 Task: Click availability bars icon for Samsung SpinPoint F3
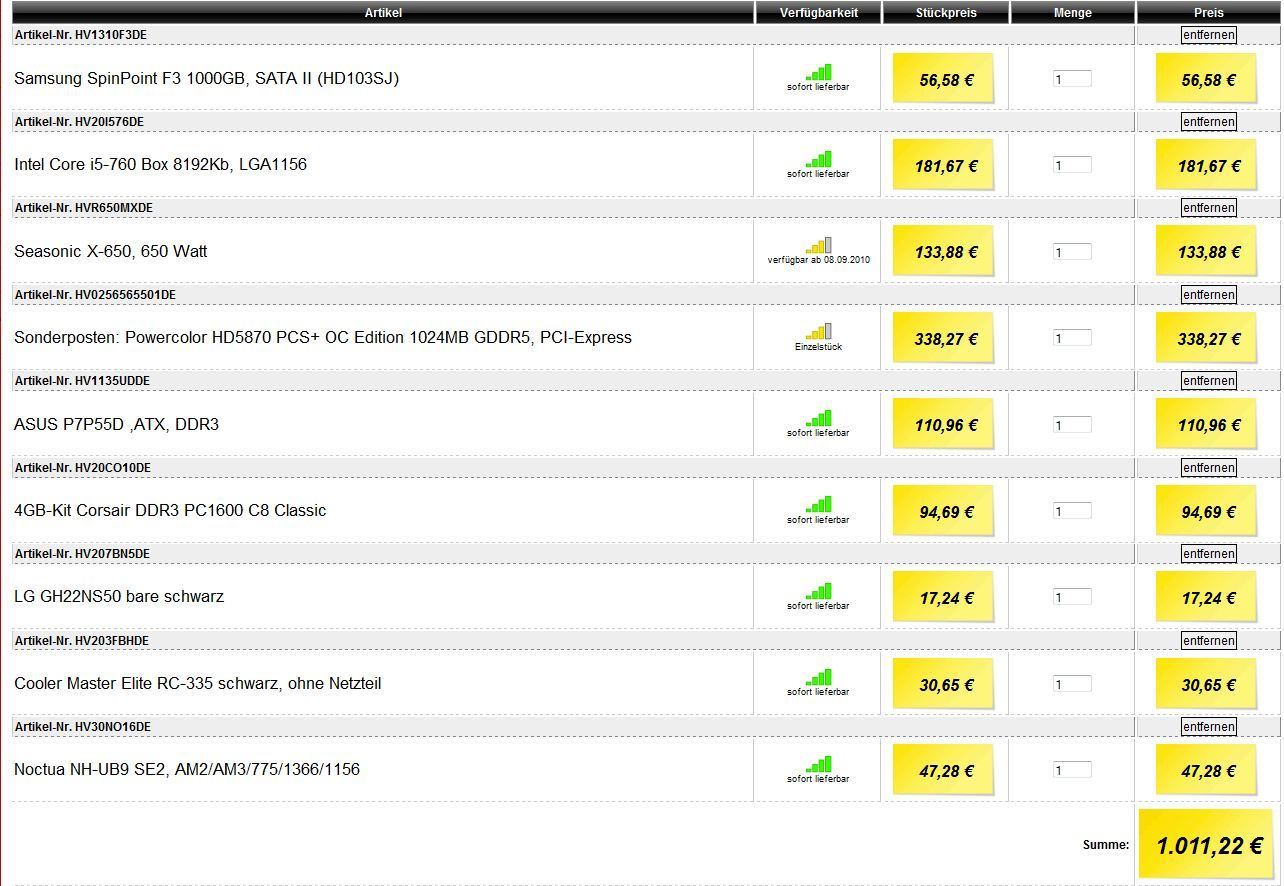click(818, 72)
